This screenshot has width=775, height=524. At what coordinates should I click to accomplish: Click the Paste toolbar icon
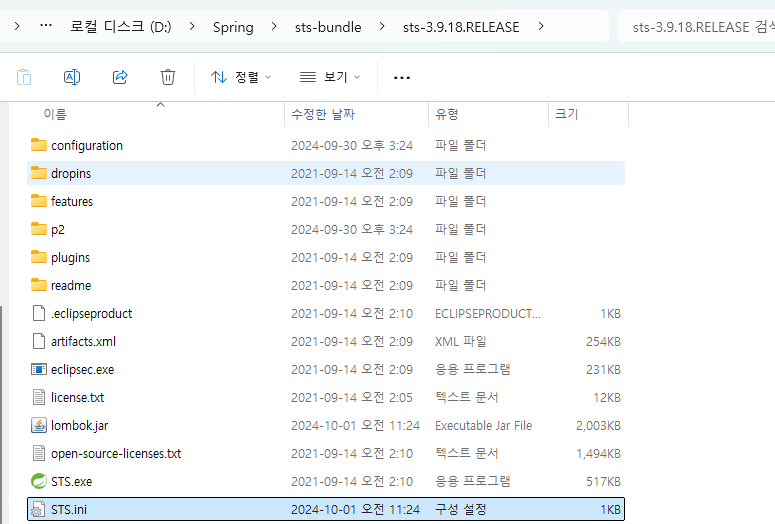tap(24, 77)
